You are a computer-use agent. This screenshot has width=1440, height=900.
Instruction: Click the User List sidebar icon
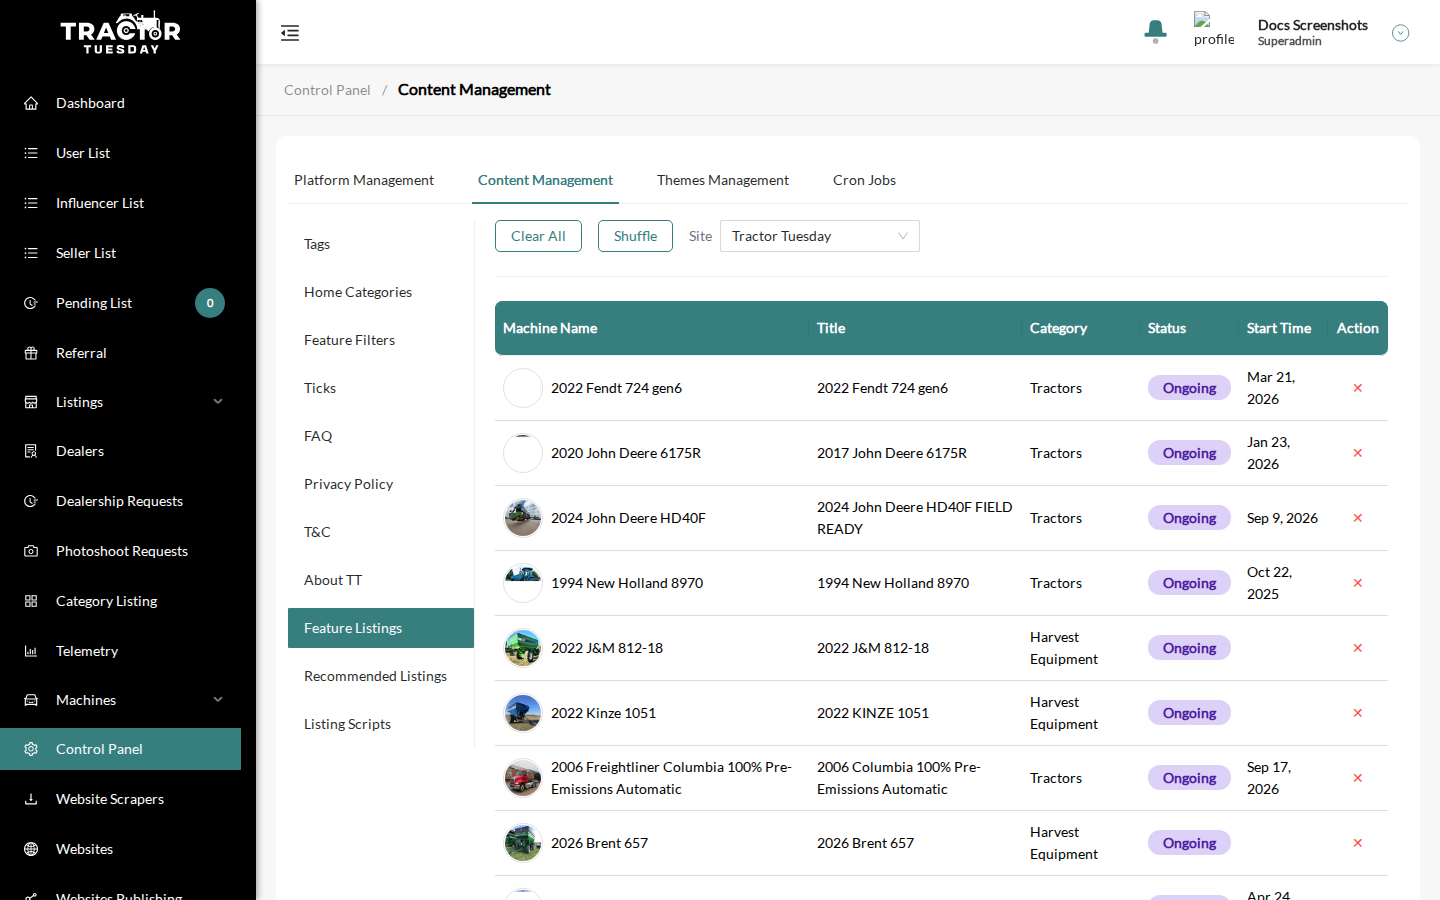[x=31, y=153]
